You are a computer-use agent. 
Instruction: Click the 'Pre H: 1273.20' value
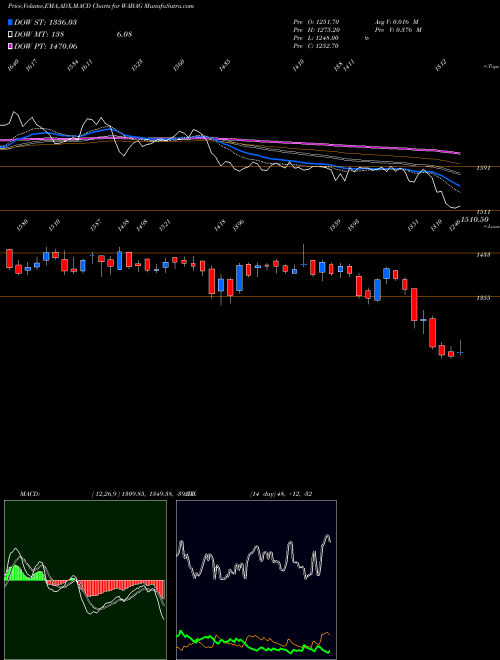316,30
